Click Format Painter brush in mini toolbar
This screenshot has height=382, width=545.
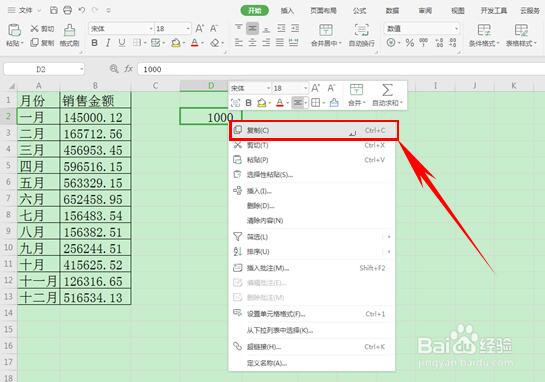334,103
